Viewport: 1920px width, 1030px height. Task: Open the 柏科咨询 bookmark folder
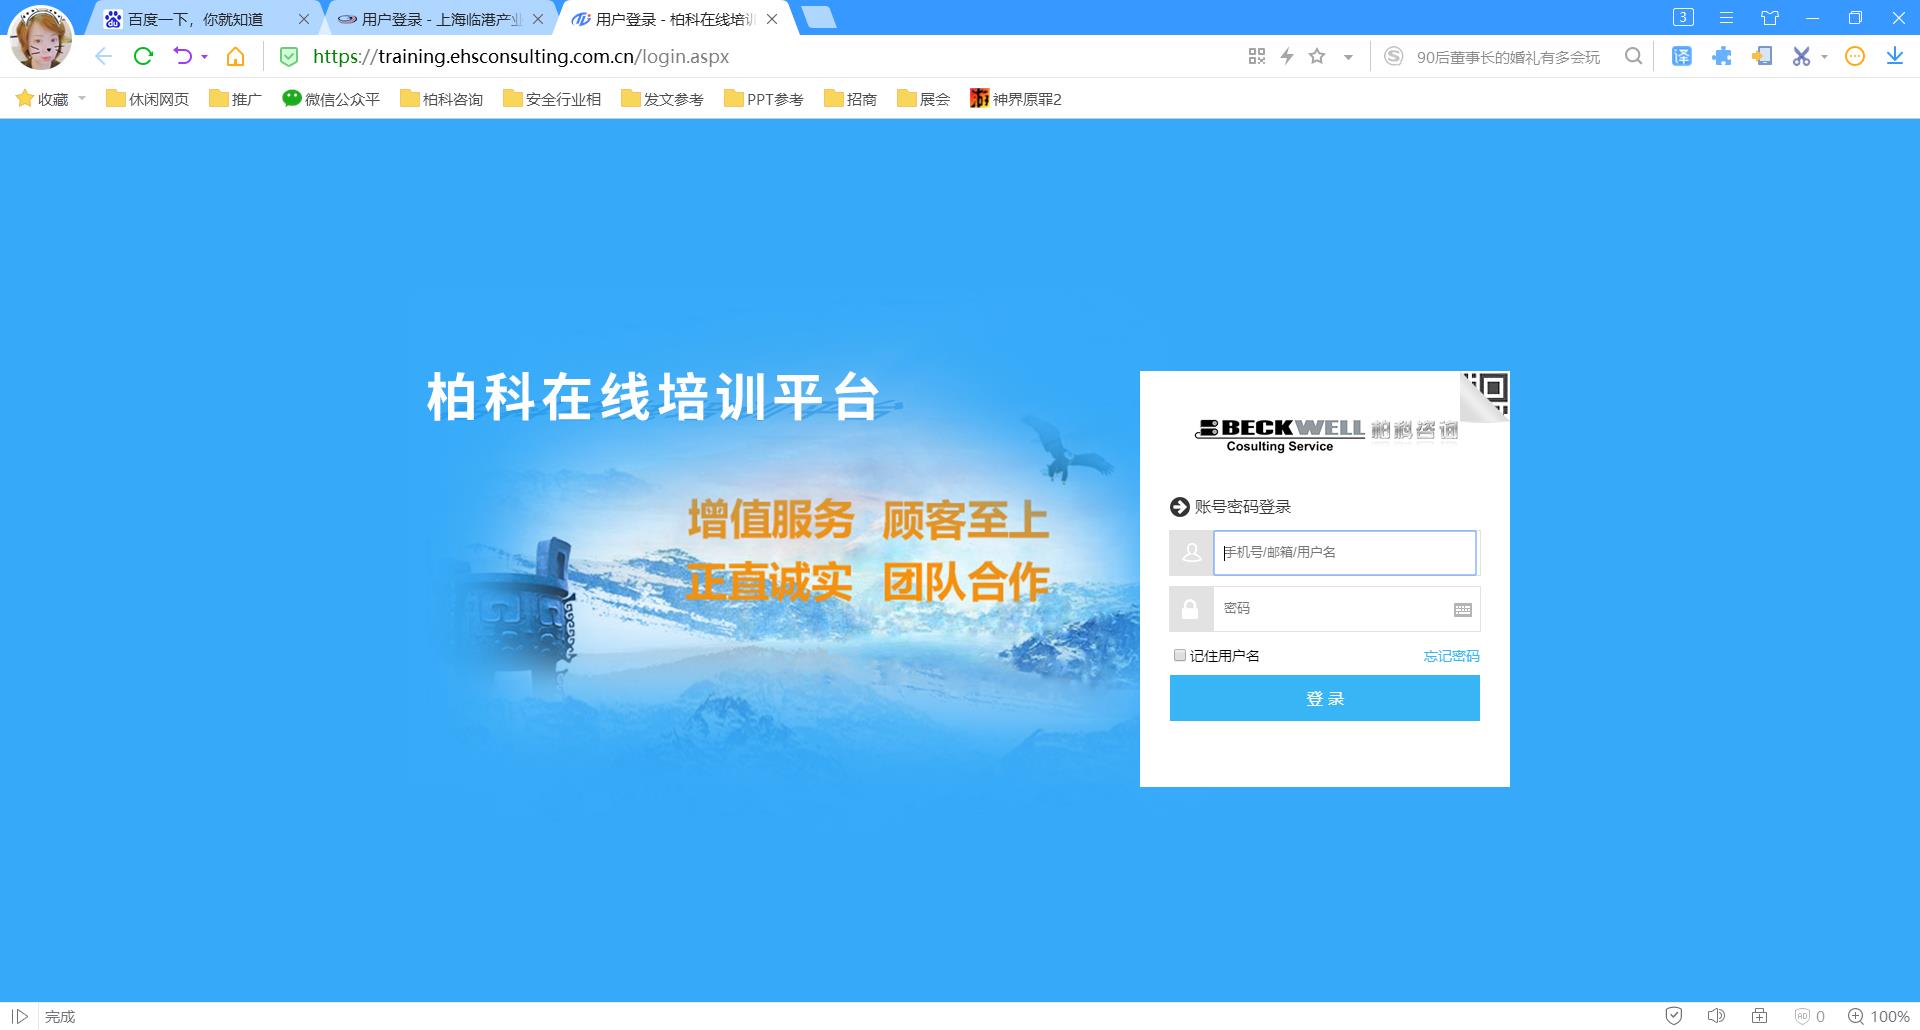click(441, 99)
